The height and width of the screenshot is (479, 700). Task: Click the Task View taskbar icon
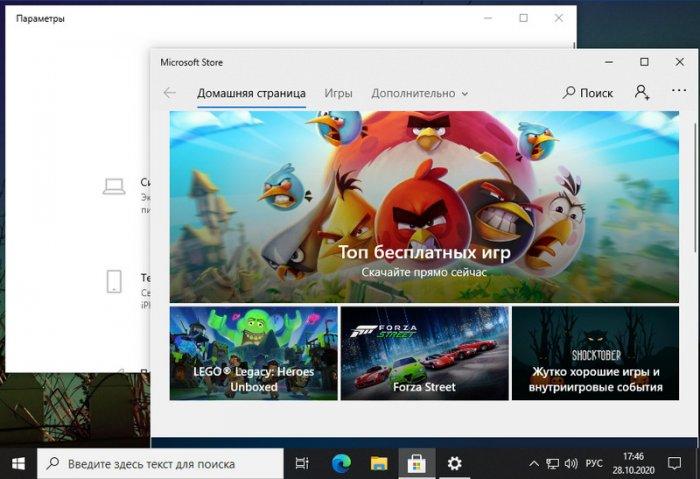[302, 464]
